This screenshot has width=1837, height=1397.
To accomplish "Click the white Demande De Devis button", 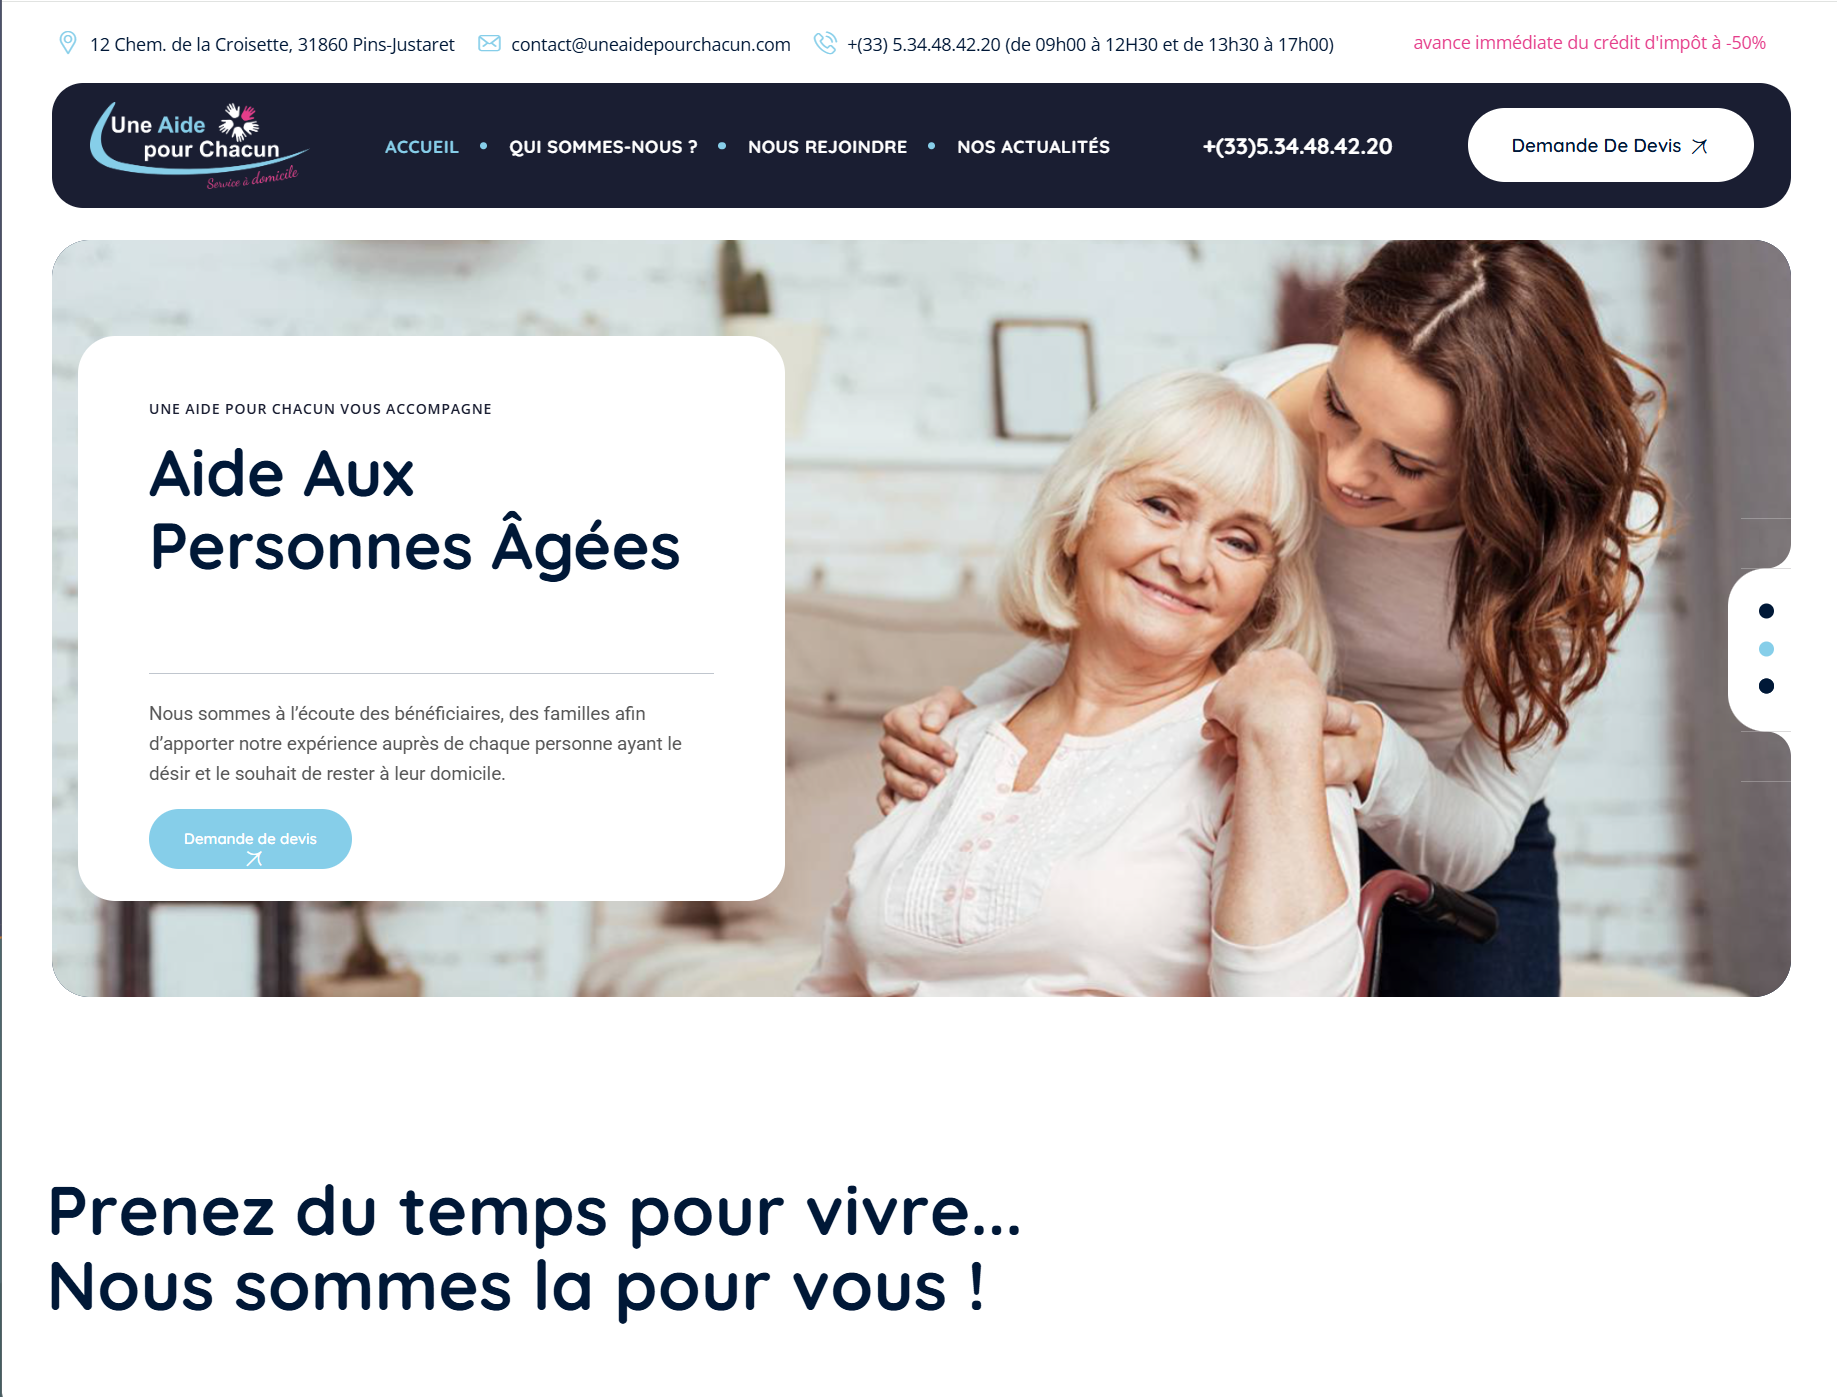I will coord(1610,145).
